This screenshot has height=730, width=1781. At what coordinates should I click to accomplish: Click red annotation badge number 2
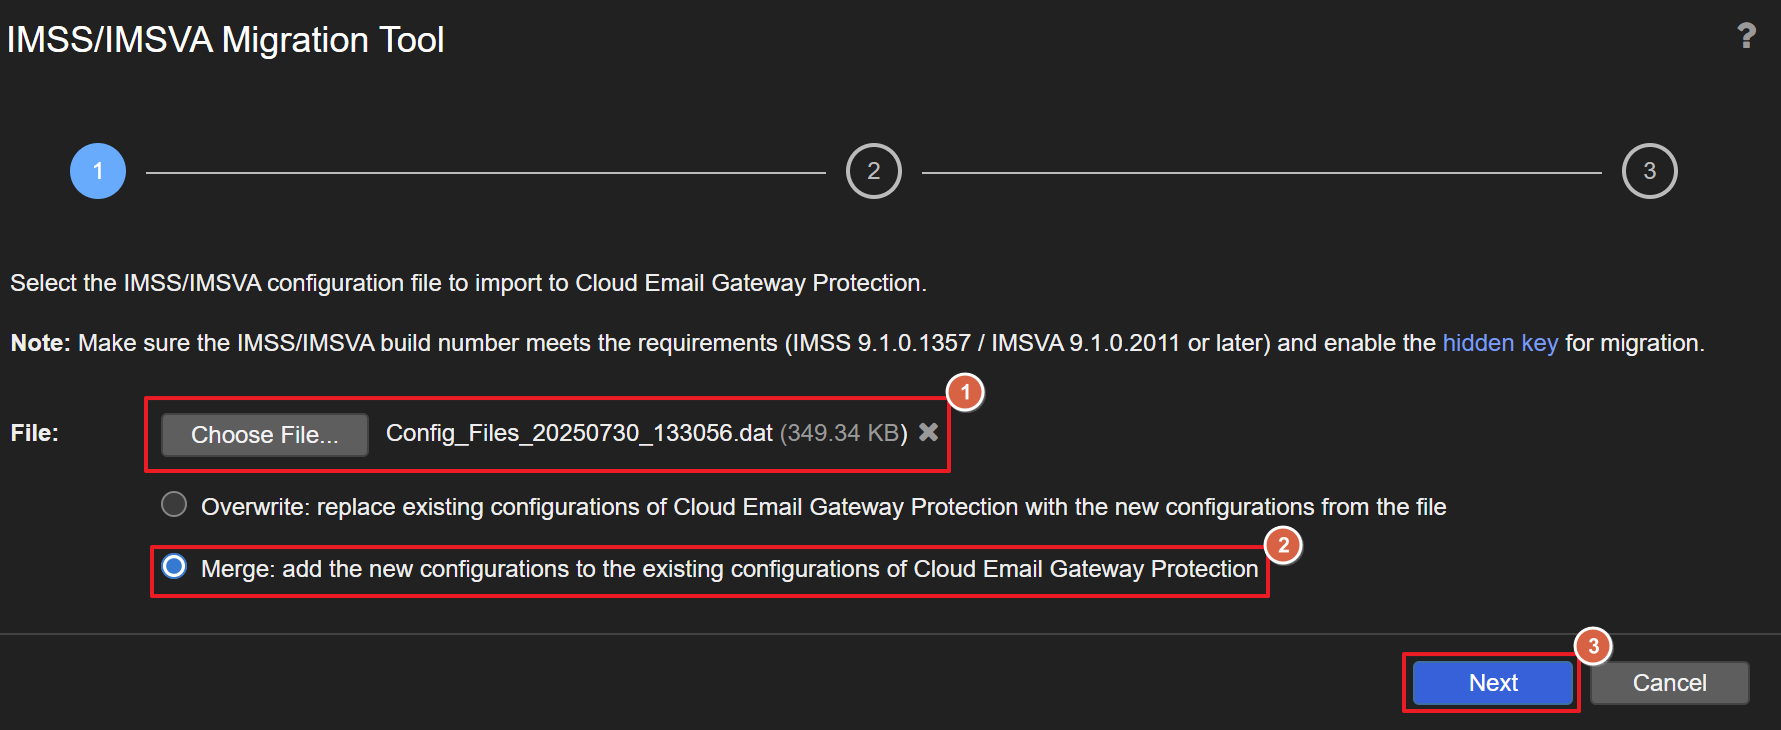click(x=1283, y=546)
